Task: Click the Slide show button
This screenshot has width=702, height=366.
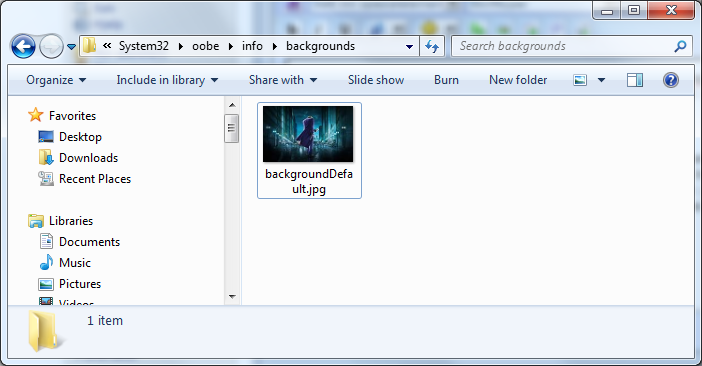Action: click(376, 80)
